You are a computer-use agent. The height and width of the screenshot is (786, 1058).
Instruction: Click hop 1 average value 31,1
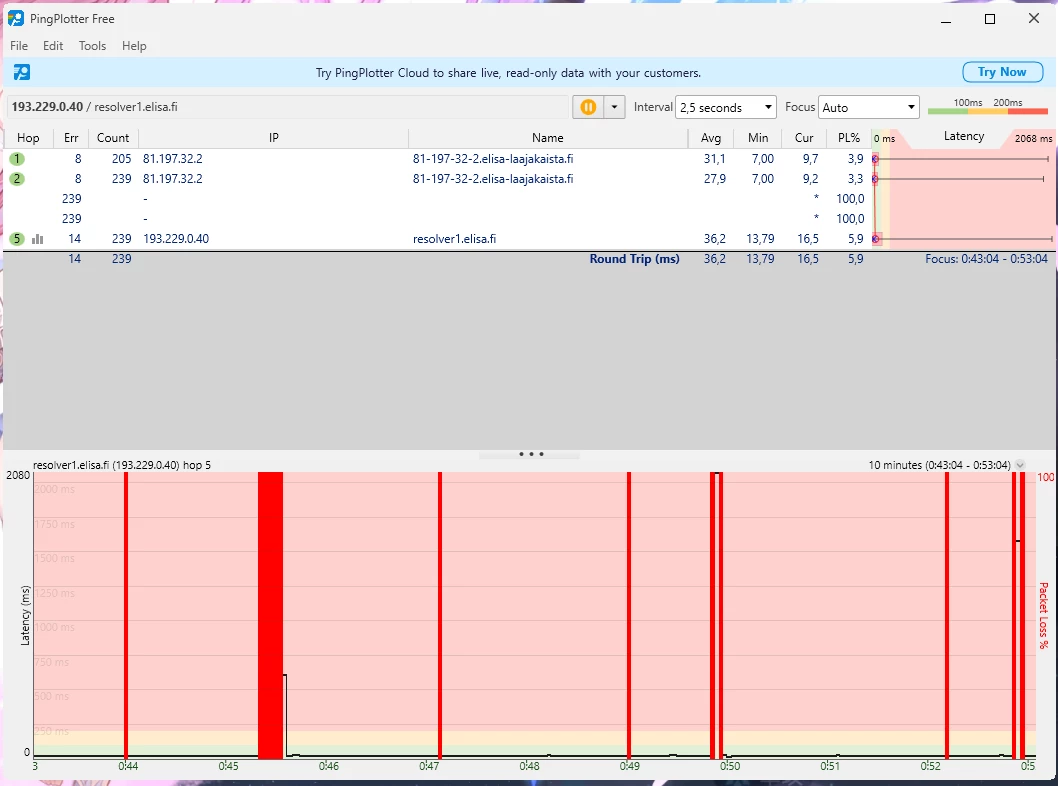coord(715,159)
